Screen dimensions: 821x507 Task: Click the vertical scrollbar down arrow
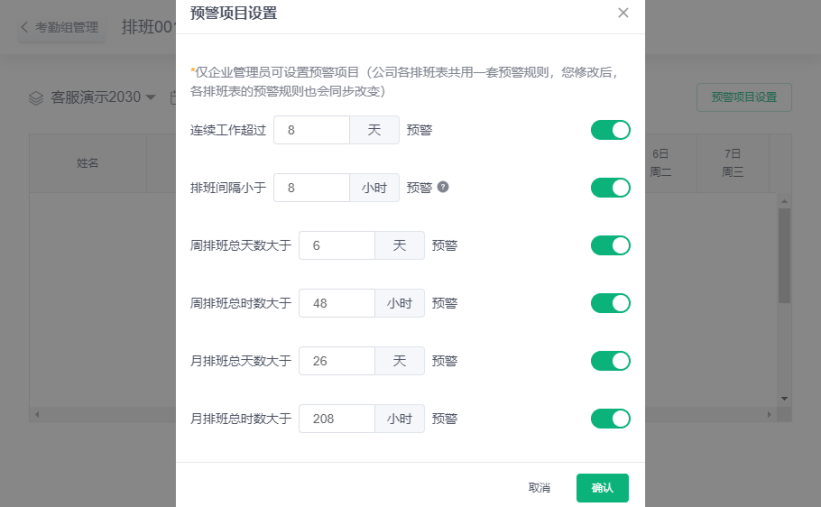pos(784,399)
